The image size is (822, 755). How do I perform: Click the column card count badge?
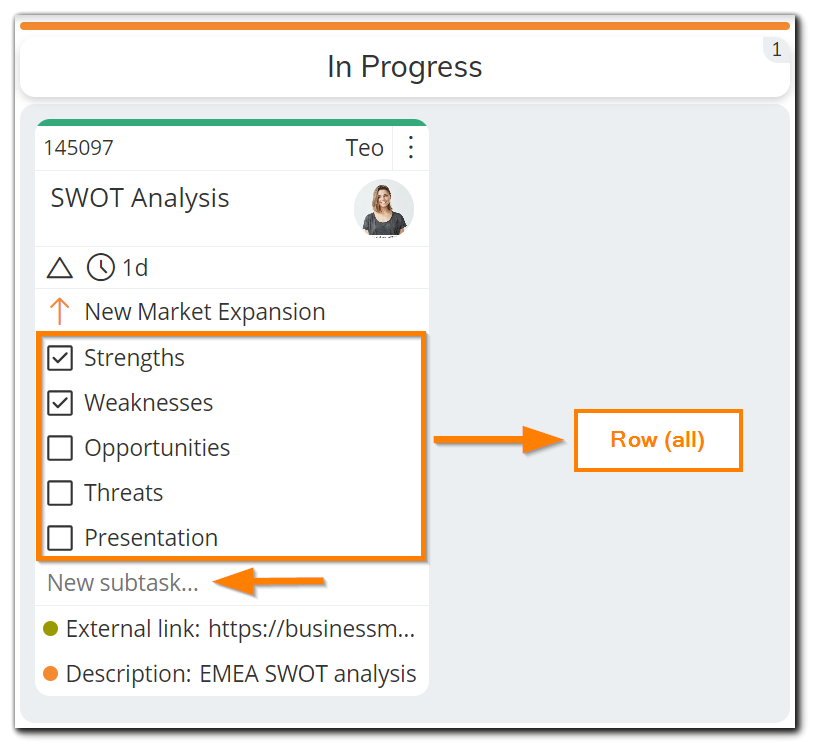point(776,50)
